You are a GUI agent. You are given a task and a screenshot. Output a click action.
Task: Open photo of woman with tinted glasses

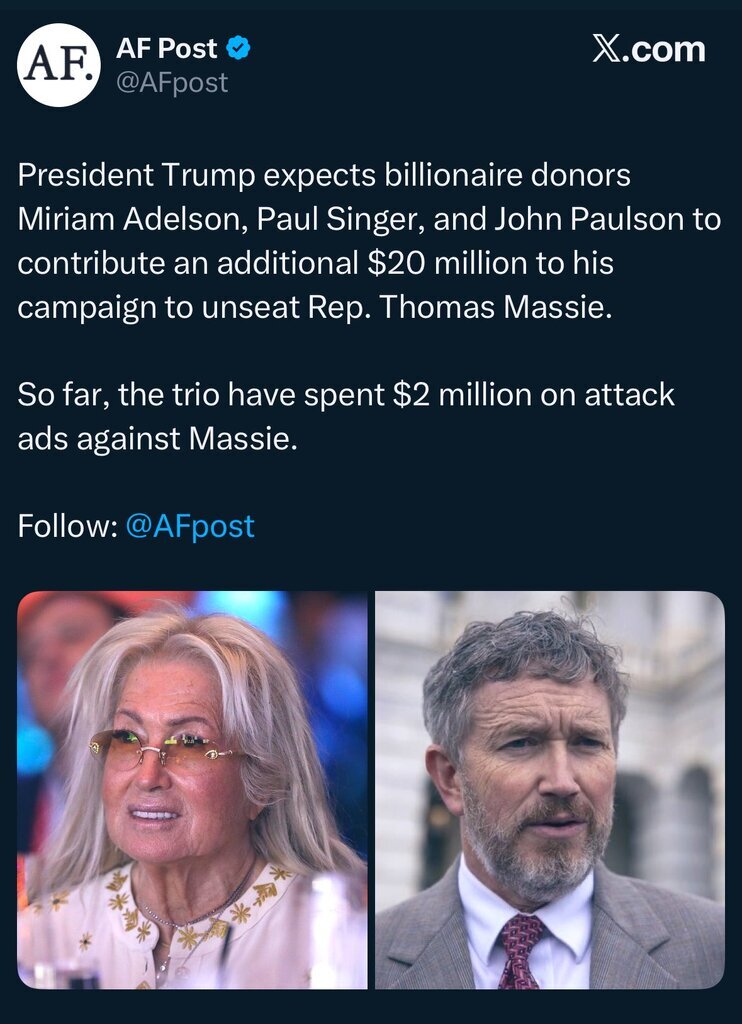192,789
